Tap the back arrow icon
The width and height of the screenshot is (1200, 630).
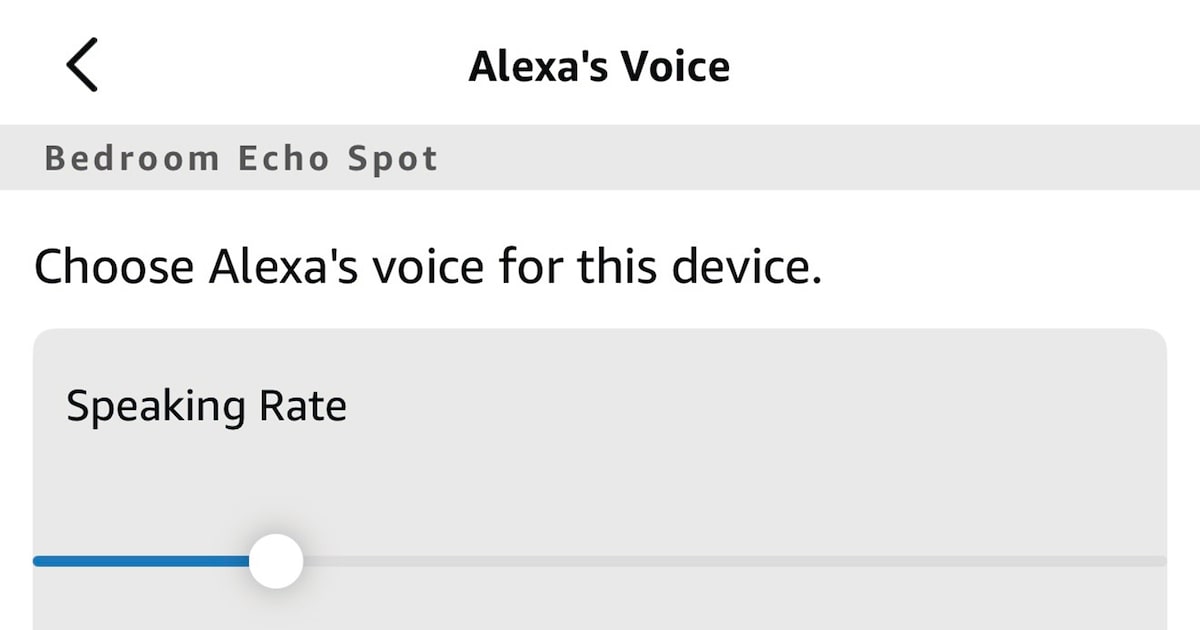tap(82, 65)
